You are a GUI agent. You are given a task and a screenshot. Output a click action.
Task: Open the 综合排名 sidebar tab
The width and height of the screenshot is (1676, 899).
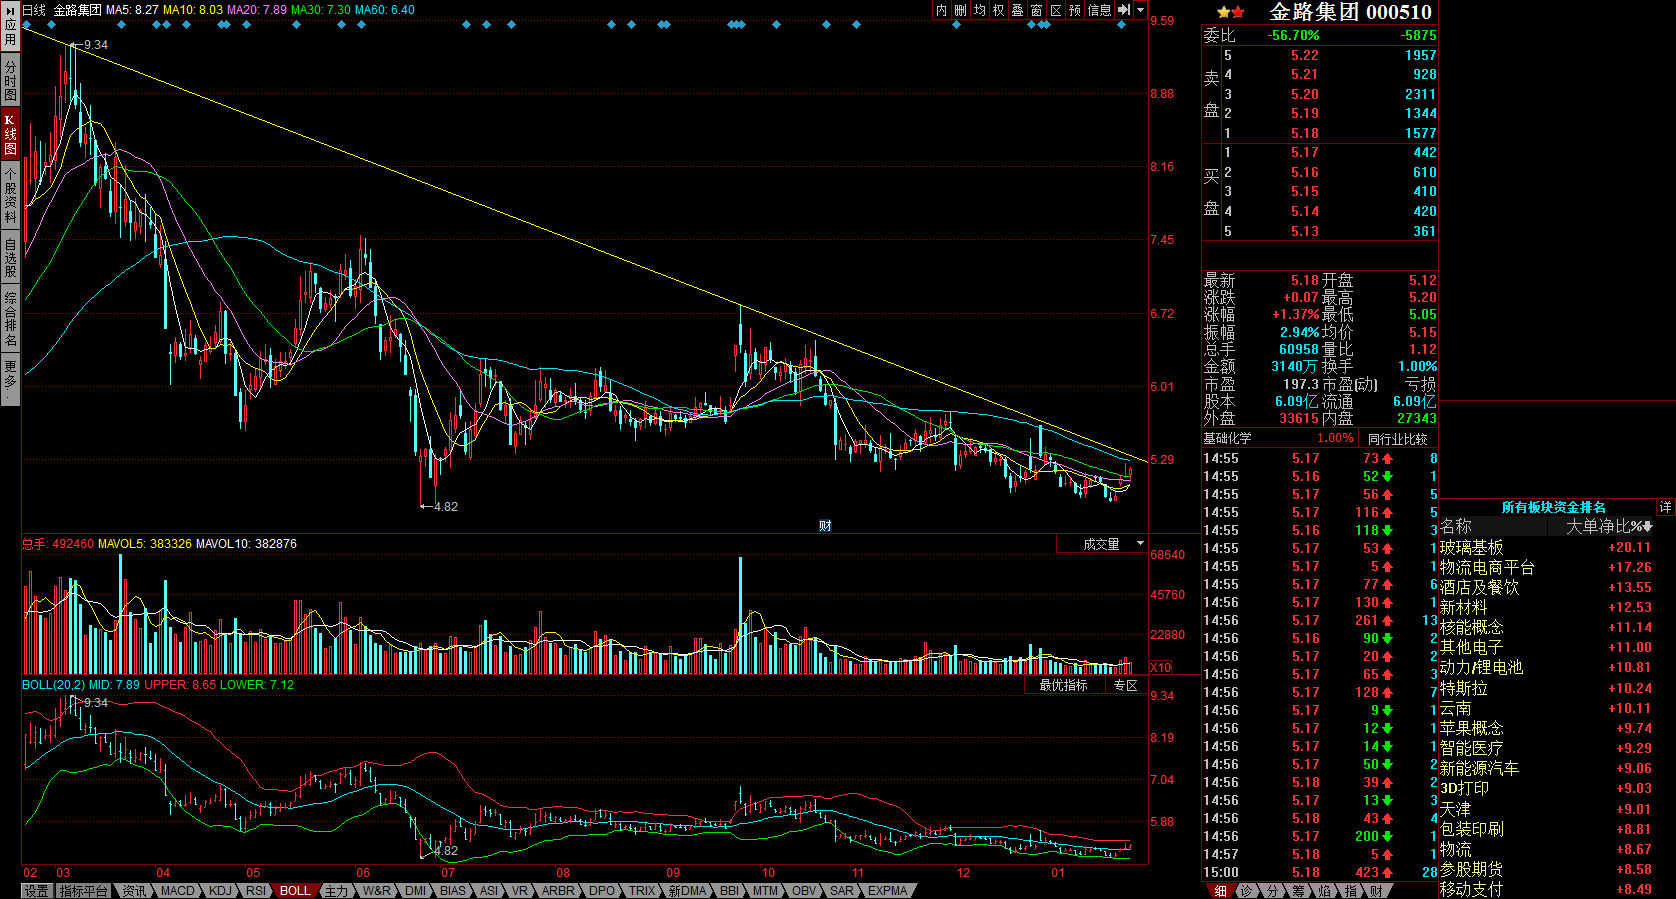[10, 318]
